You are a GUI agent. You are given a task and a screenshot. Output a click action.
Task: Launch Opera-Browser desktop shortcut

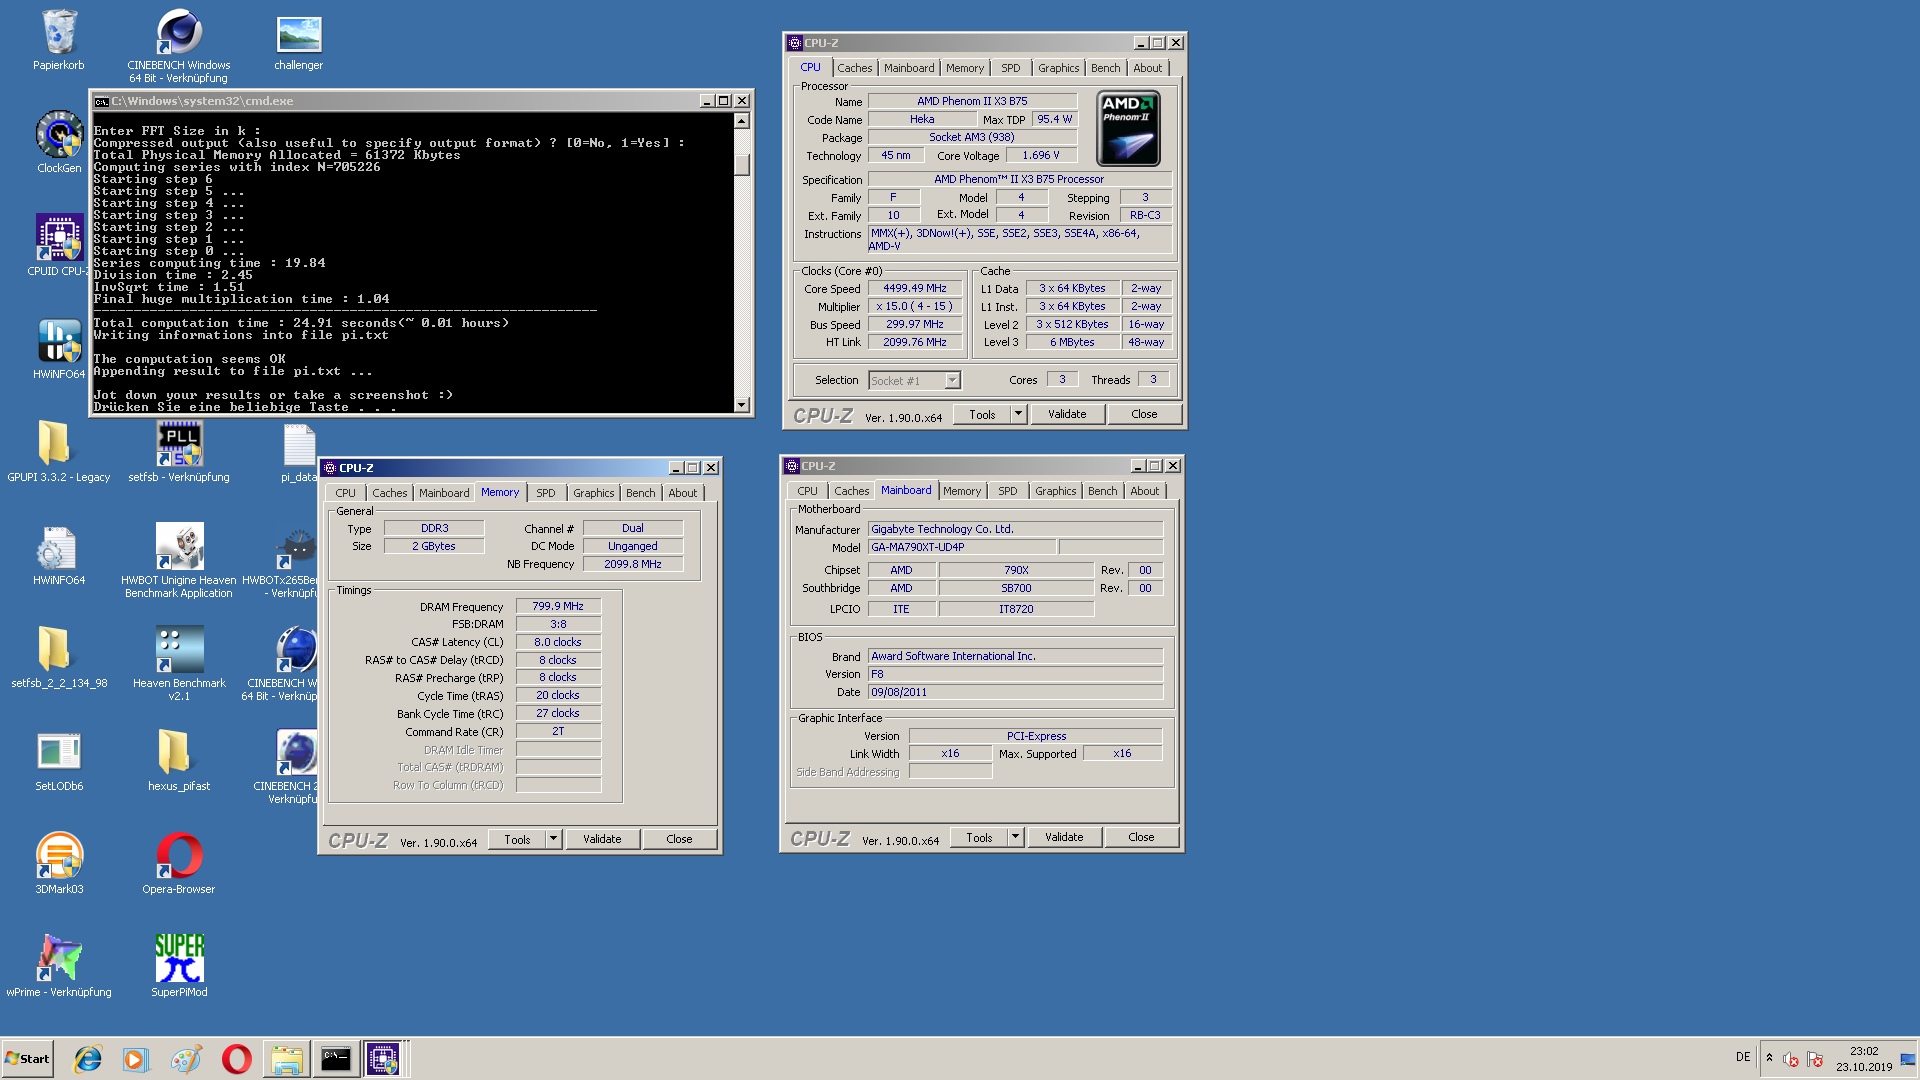(x=179, y=863)
